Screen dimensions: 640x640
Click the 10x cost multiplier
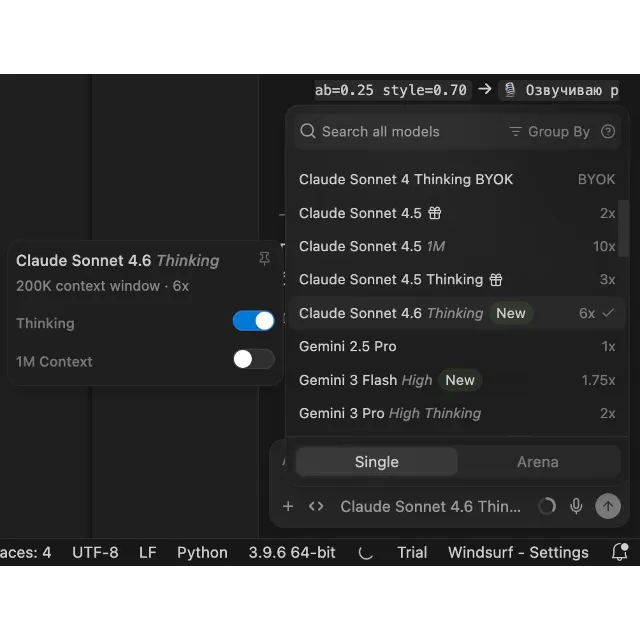[x=604, y=246]
